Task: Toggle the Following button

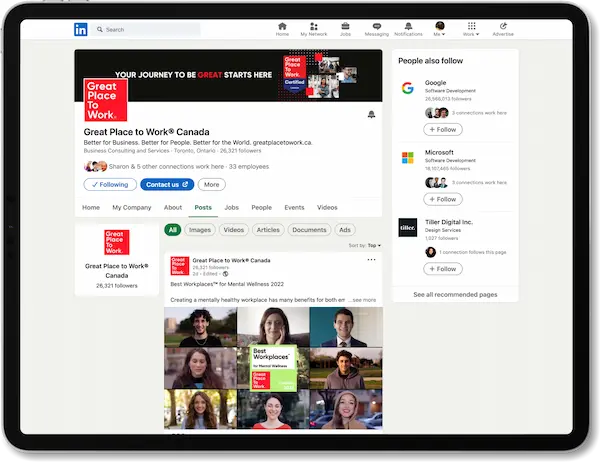Action: [110, 184]
